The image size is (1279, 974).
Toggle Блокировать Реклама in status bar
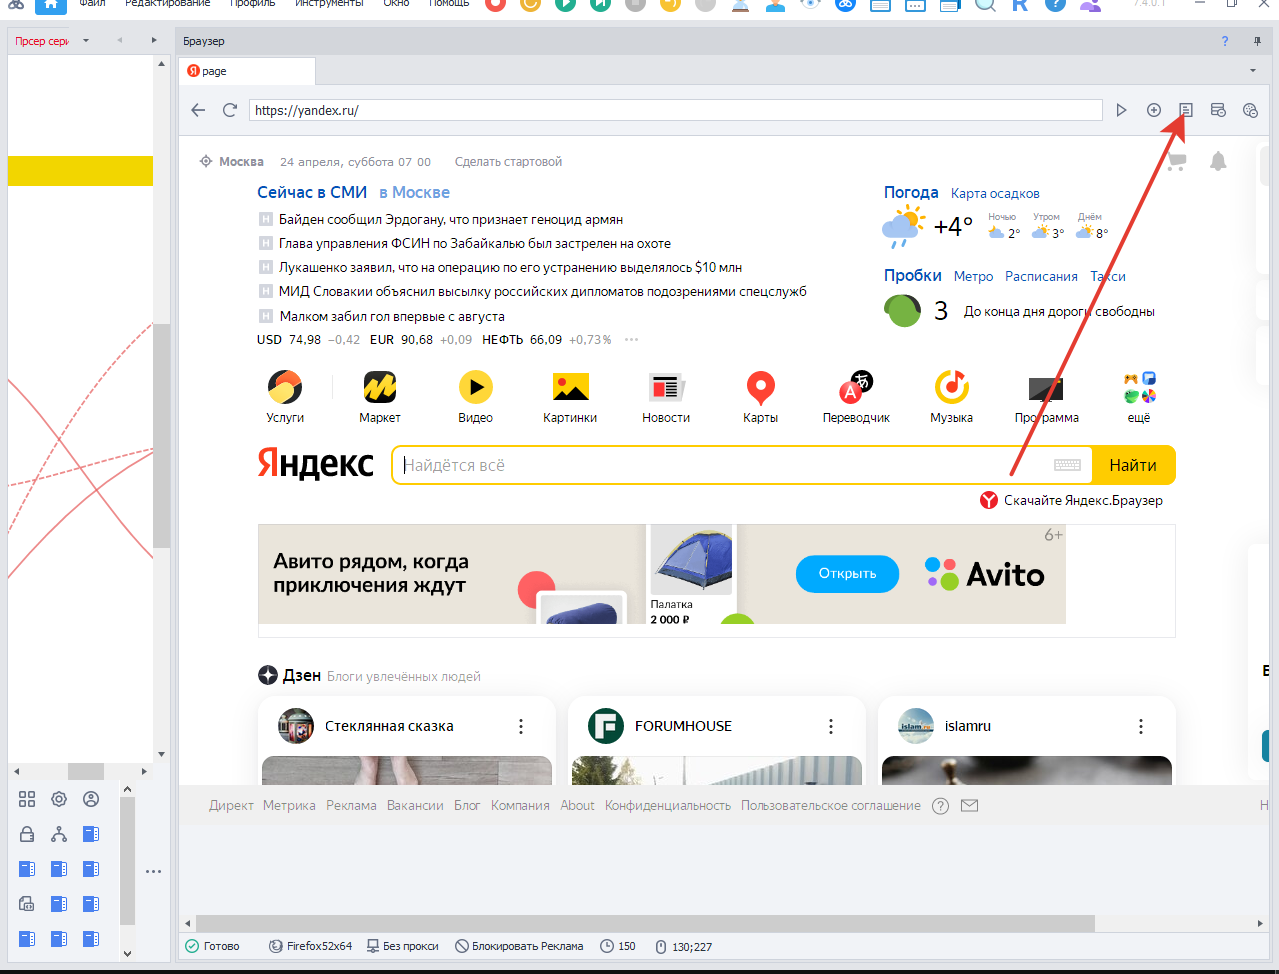point(520,946)
